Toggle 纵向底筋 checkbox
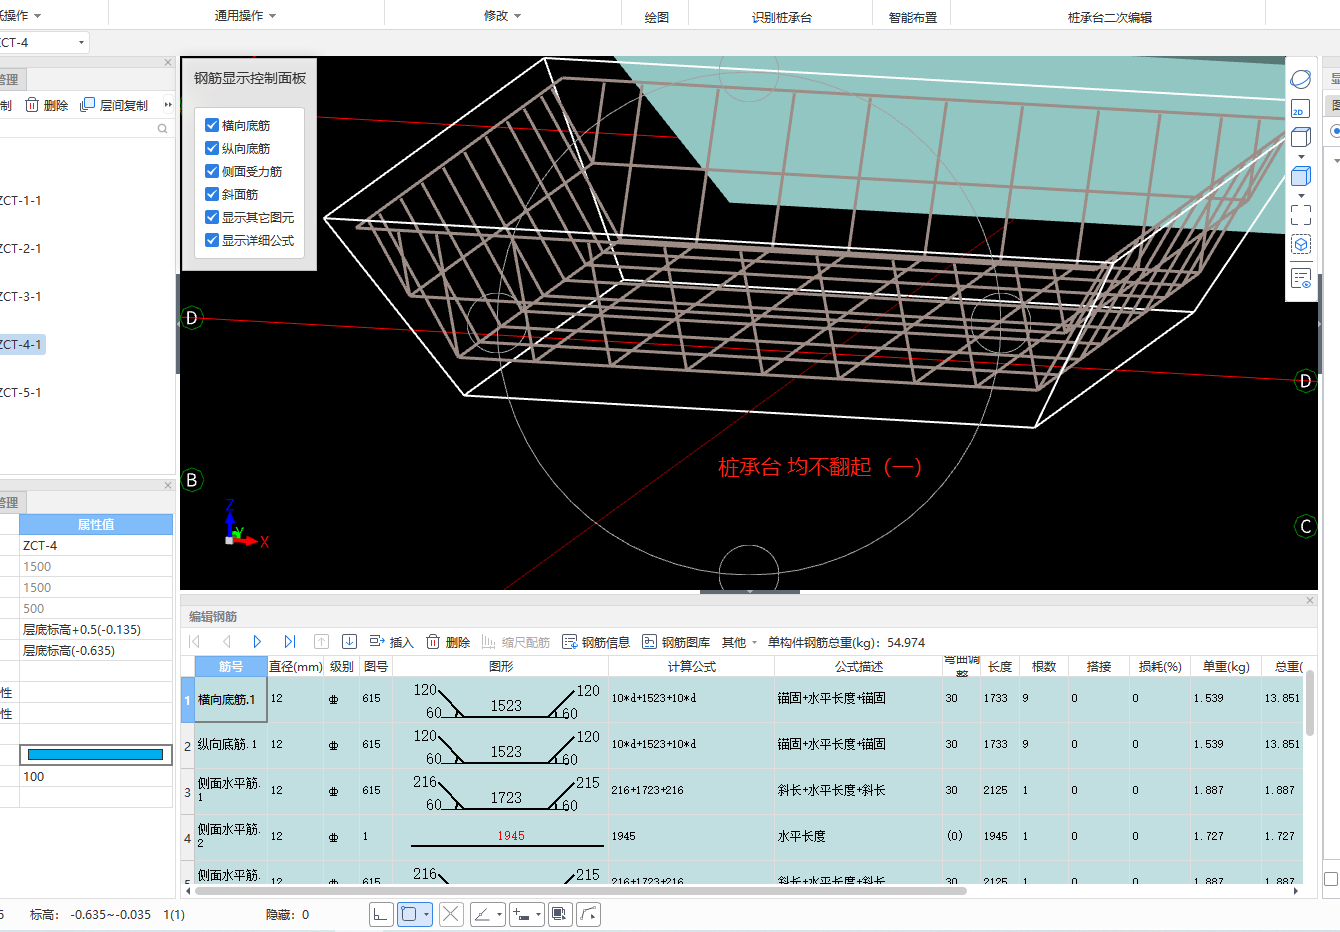This screenshot has height=932, width=1340. [x=212, y=148]
